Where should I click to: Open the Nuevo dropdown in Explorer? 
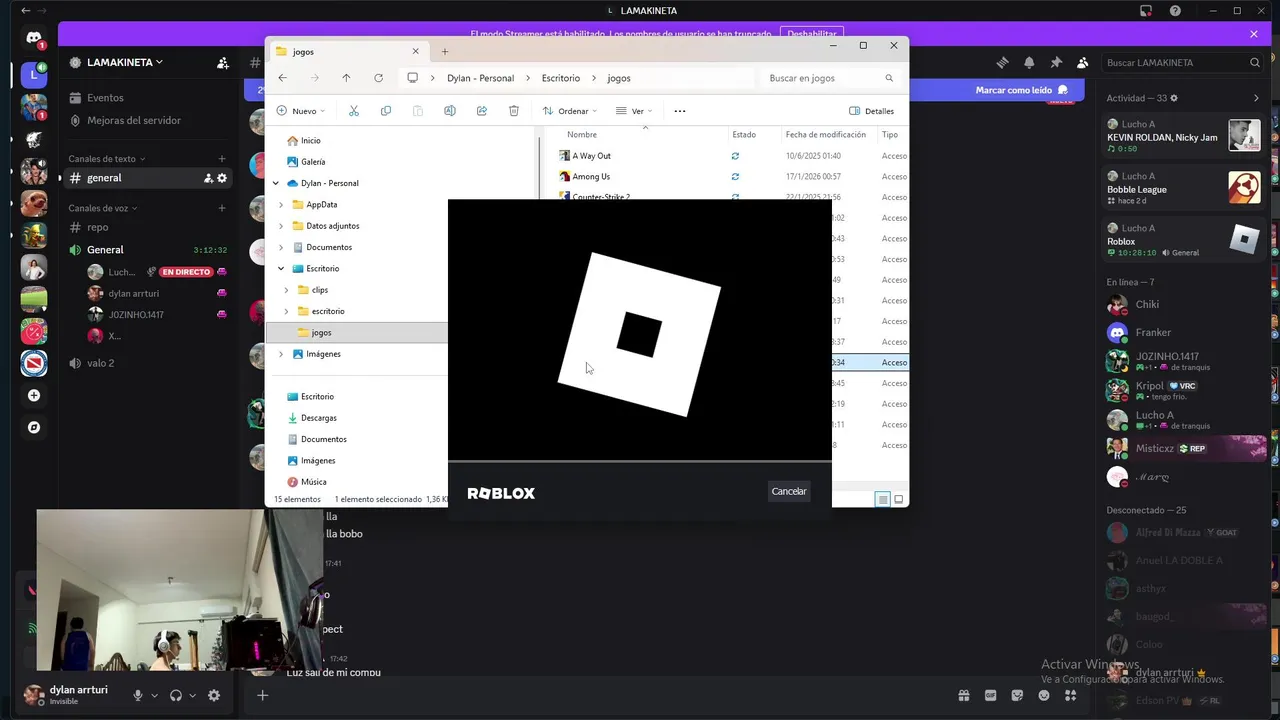302,111
